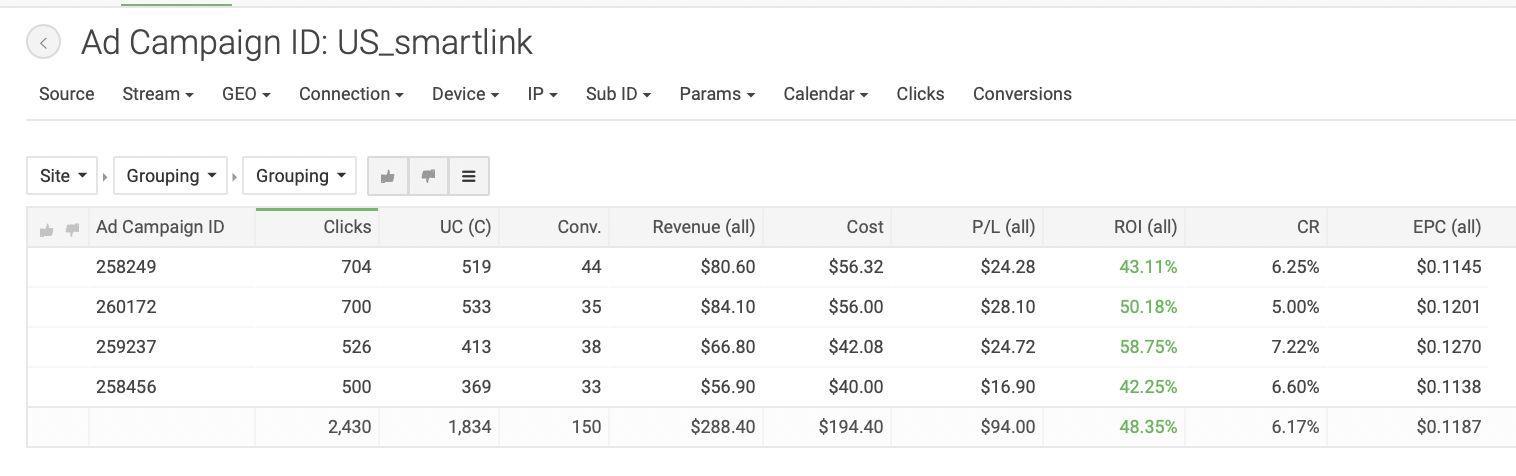Open the Calendar menu
1516x476 pixels.
825,94
